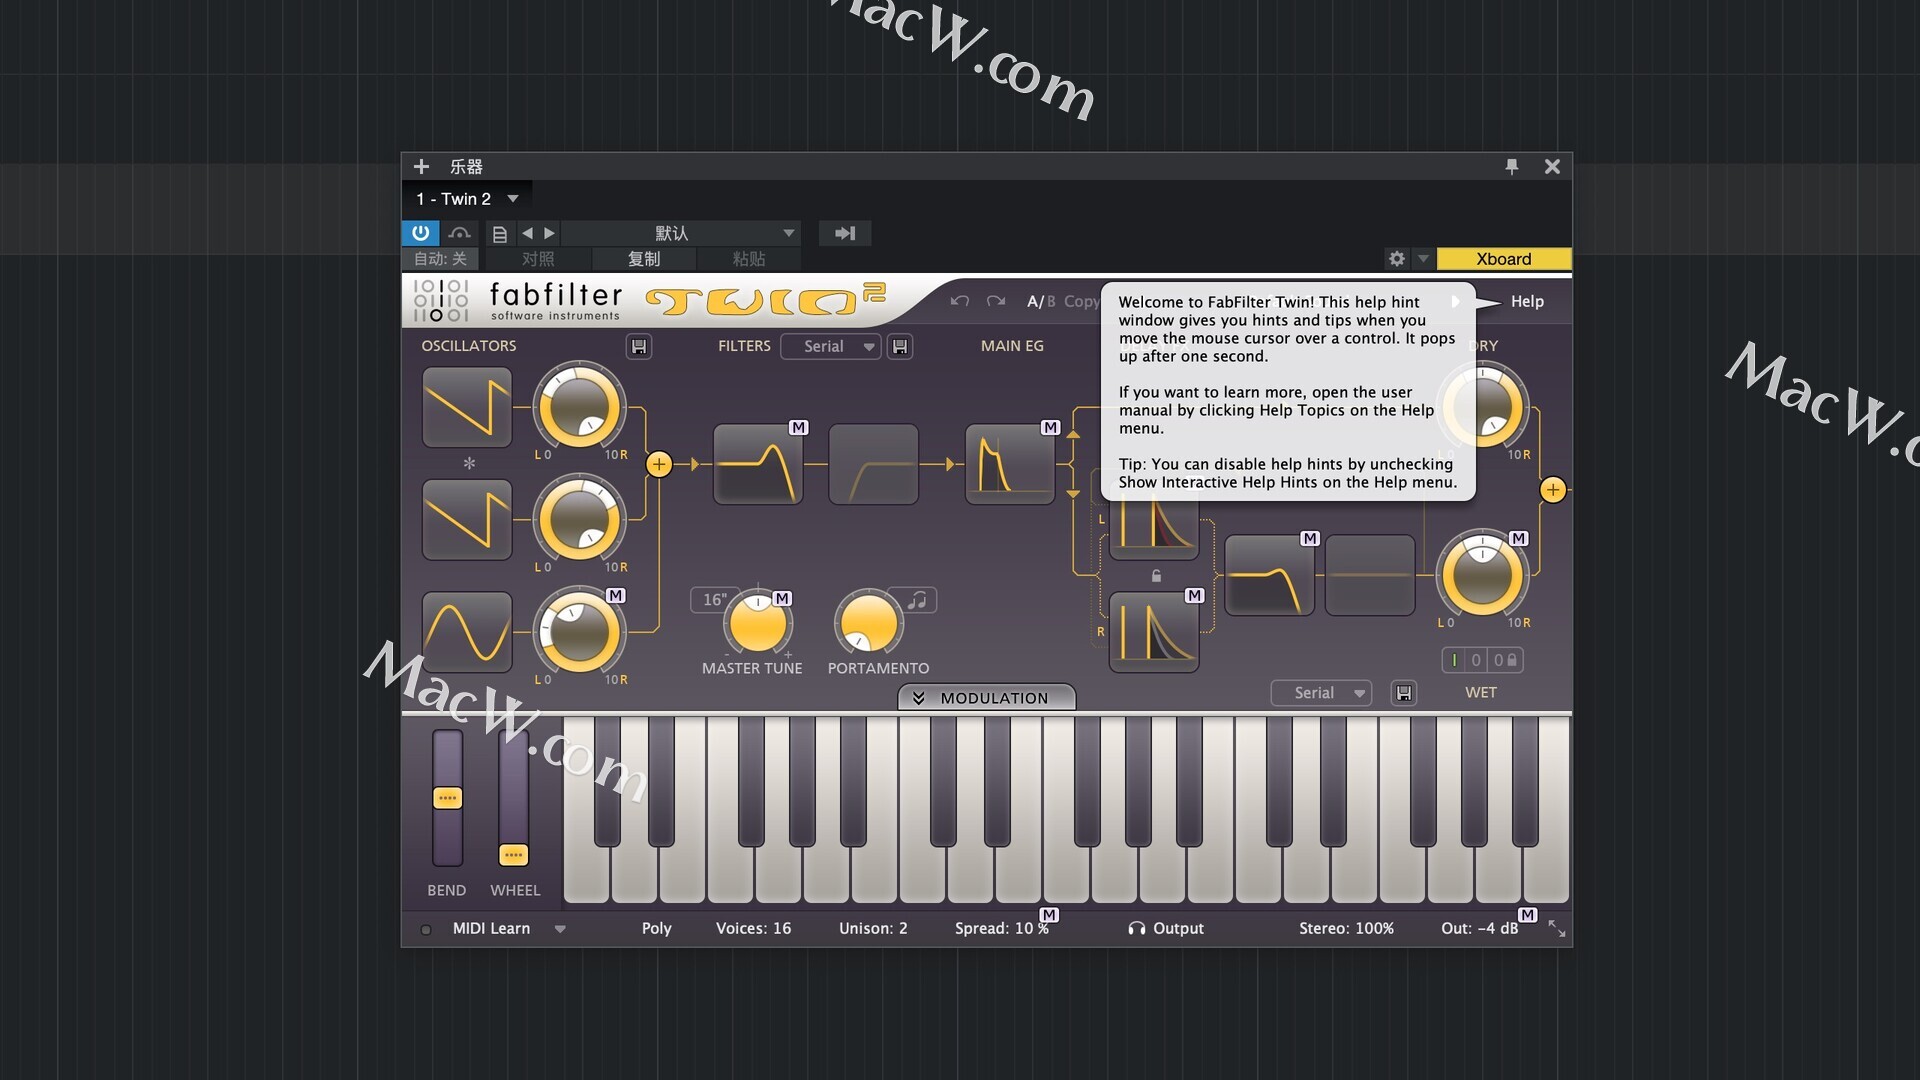Click the undo arrow icon

coord(959,301)
